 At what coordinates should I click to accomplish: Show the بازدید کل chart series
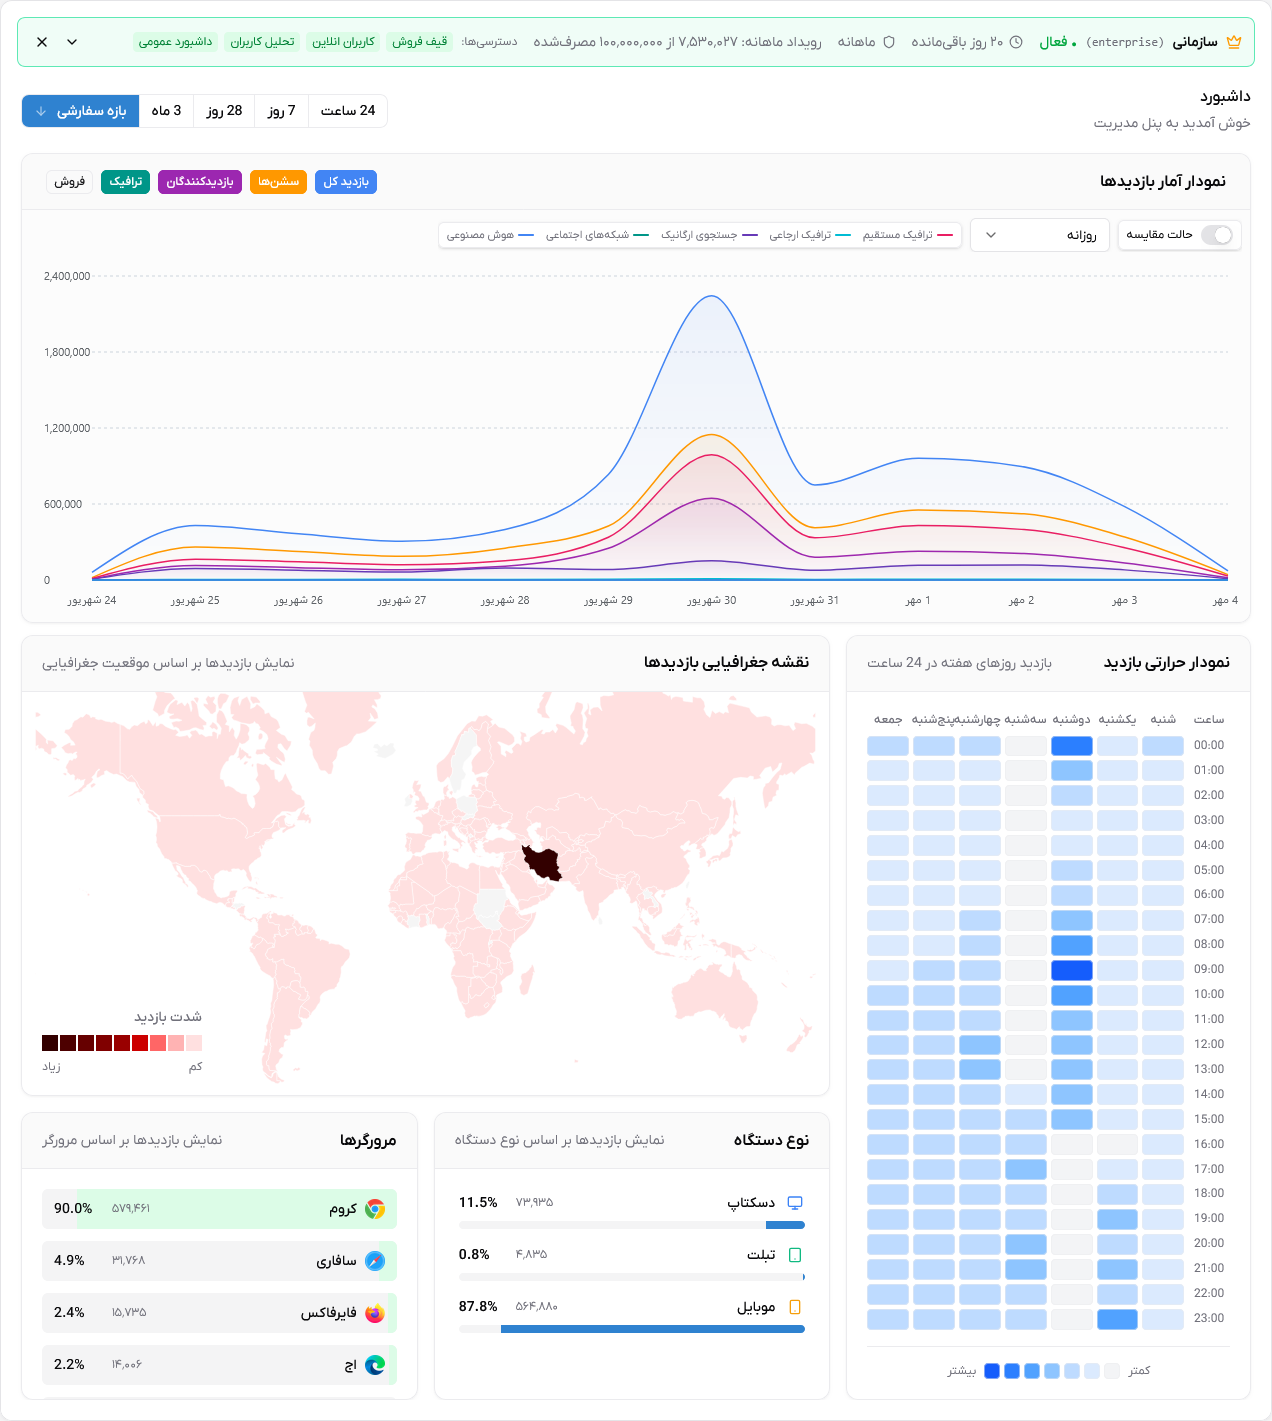click(346, 182)
